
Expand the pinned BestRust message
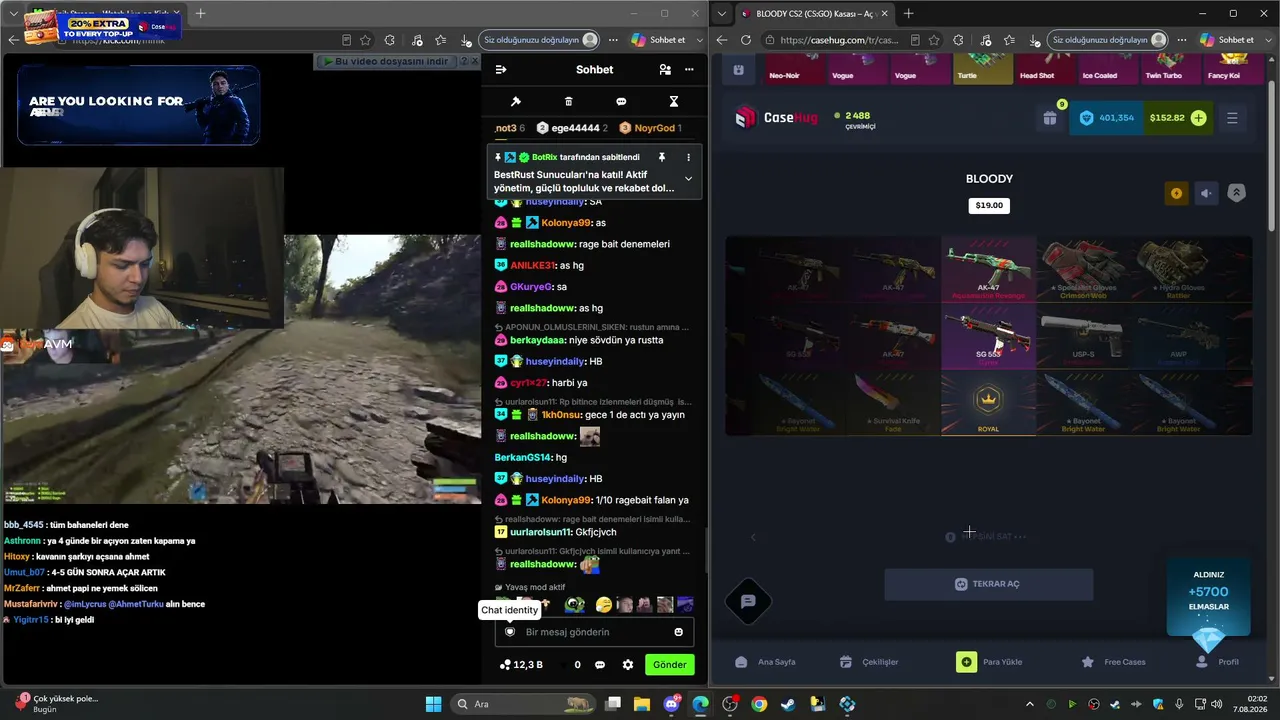688,179
